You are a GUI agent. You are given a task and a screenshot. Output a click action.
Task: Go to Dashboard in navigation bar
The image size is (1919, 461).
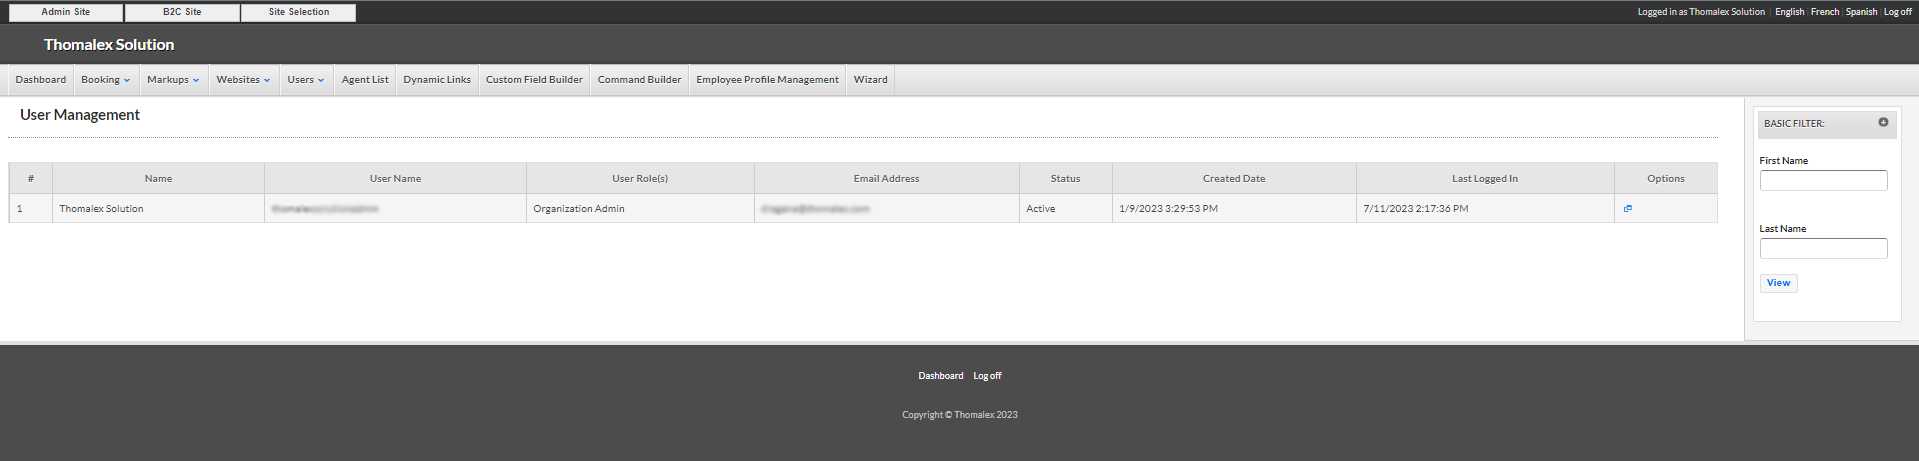(x=41, y=80)
